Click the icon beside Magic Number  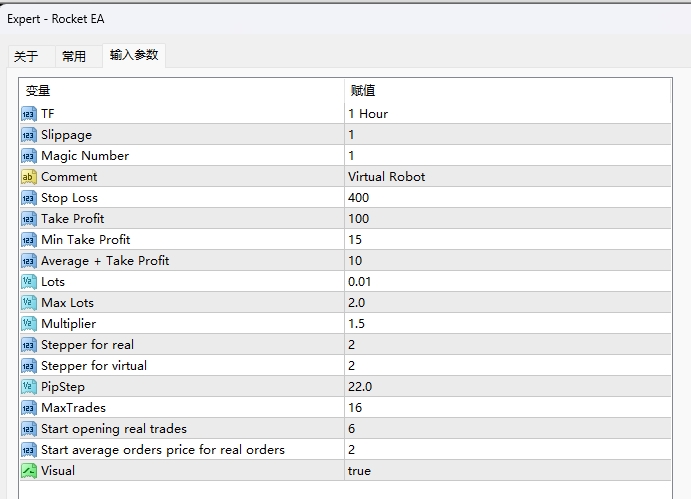(28, 156)
